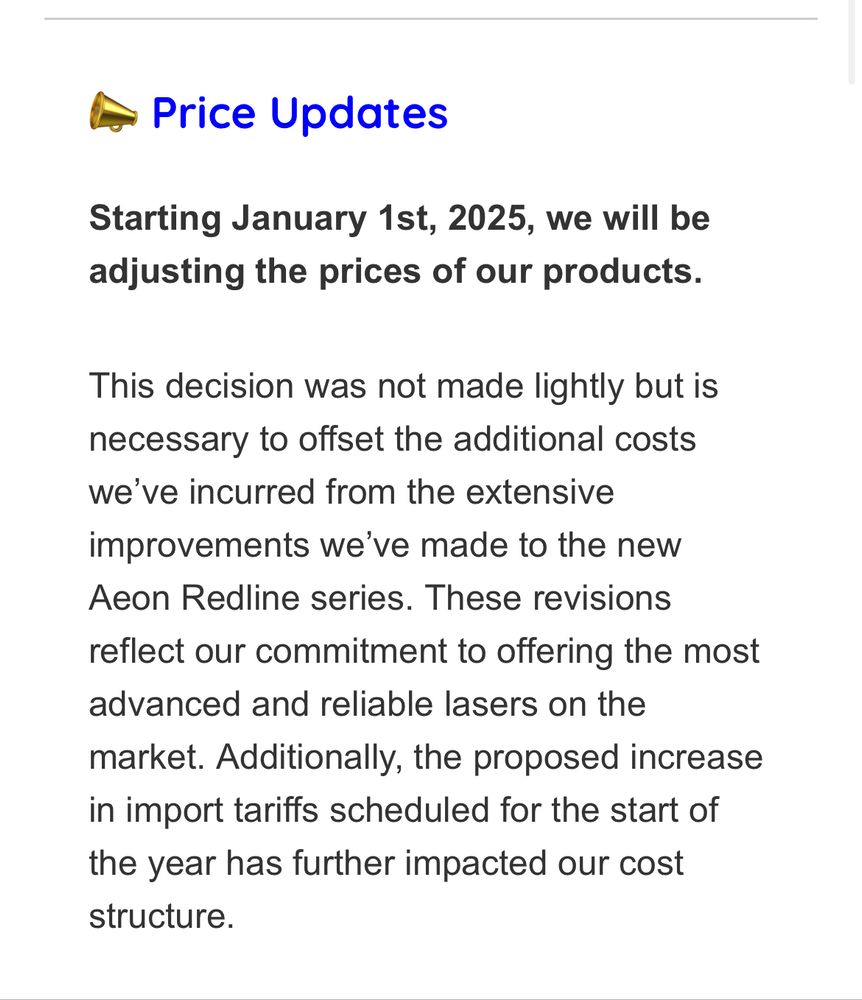Select the word 'necessary' in the paragraph
Viewport: 862px width, 1000px height.
168,441
